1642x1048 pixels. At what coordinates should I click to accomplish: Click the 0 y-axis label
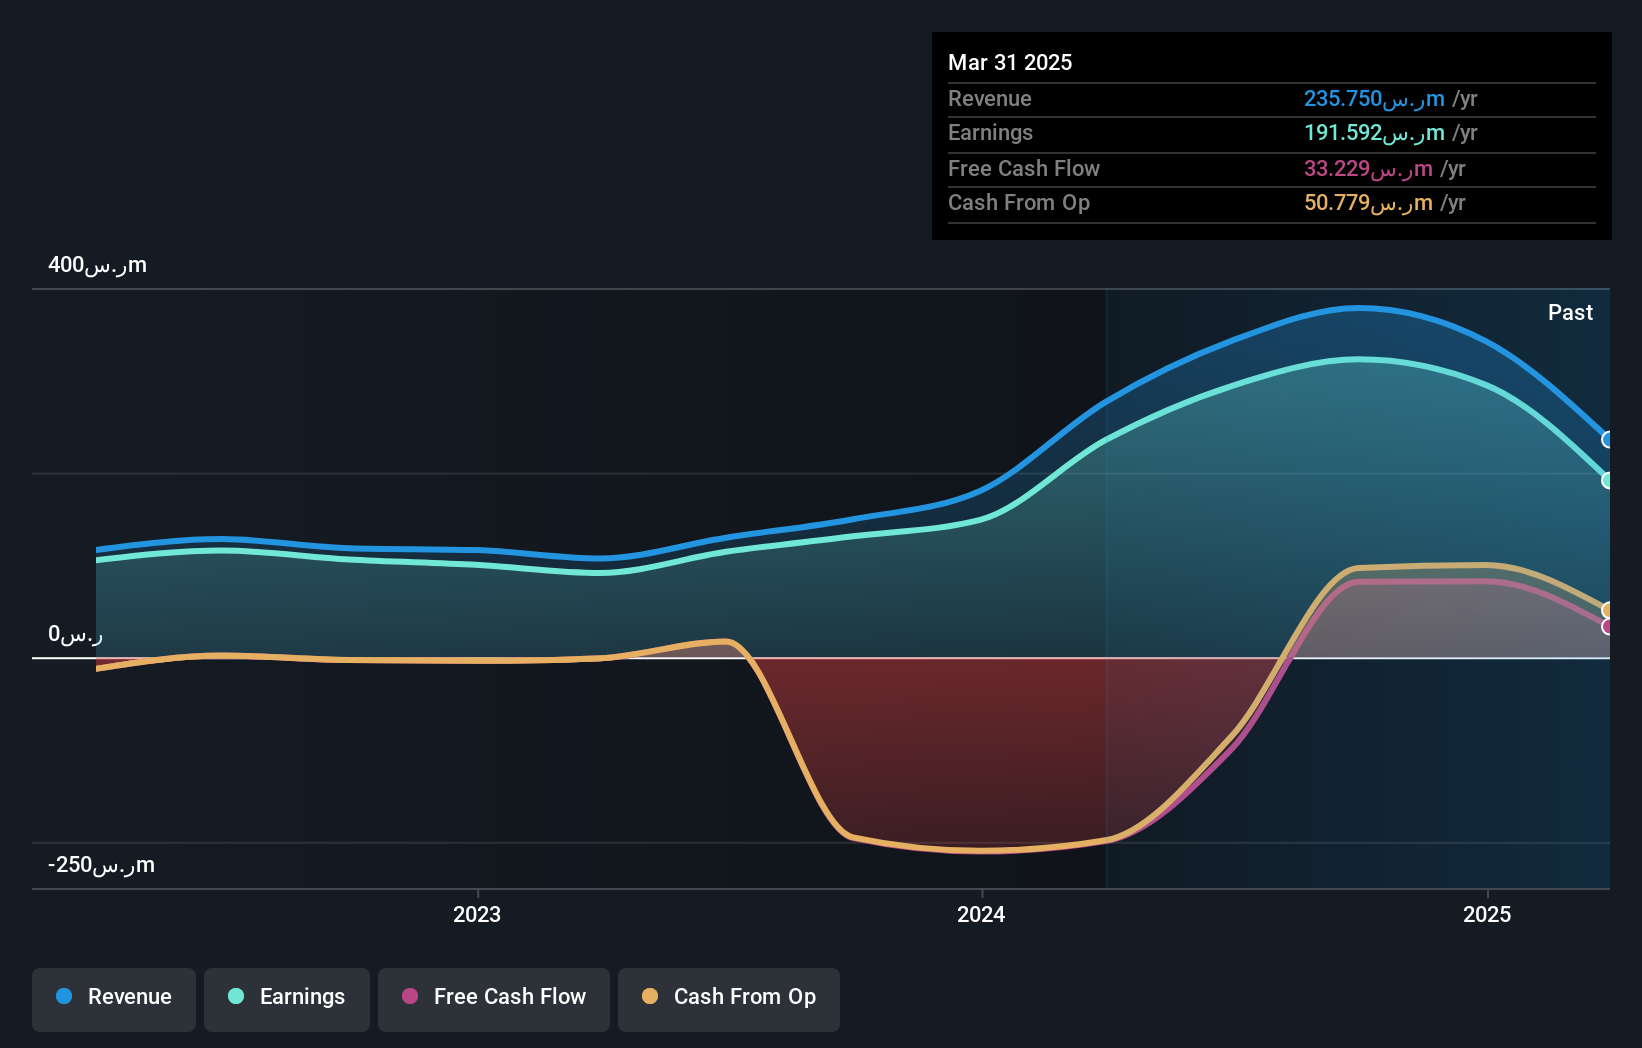click(75, 634)
